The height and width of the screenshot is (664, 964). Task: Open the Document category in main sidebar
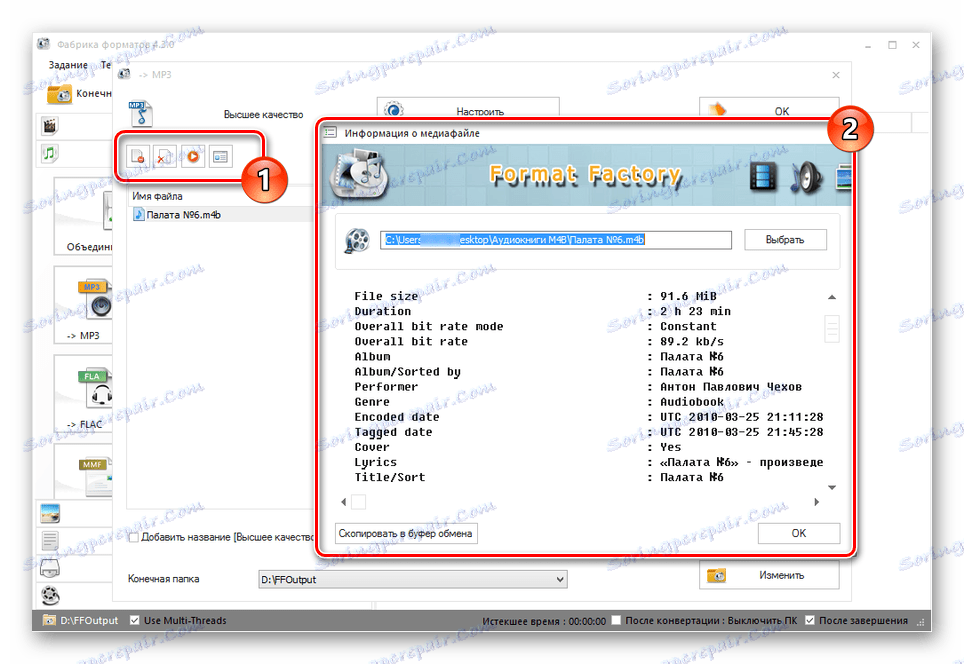pyautogui.click(x=50, y=540)
